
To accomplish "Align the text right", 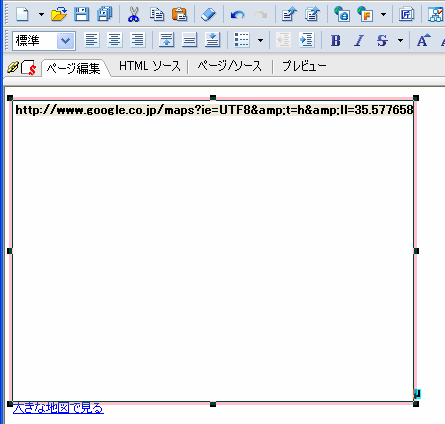I will click(137, 40).
